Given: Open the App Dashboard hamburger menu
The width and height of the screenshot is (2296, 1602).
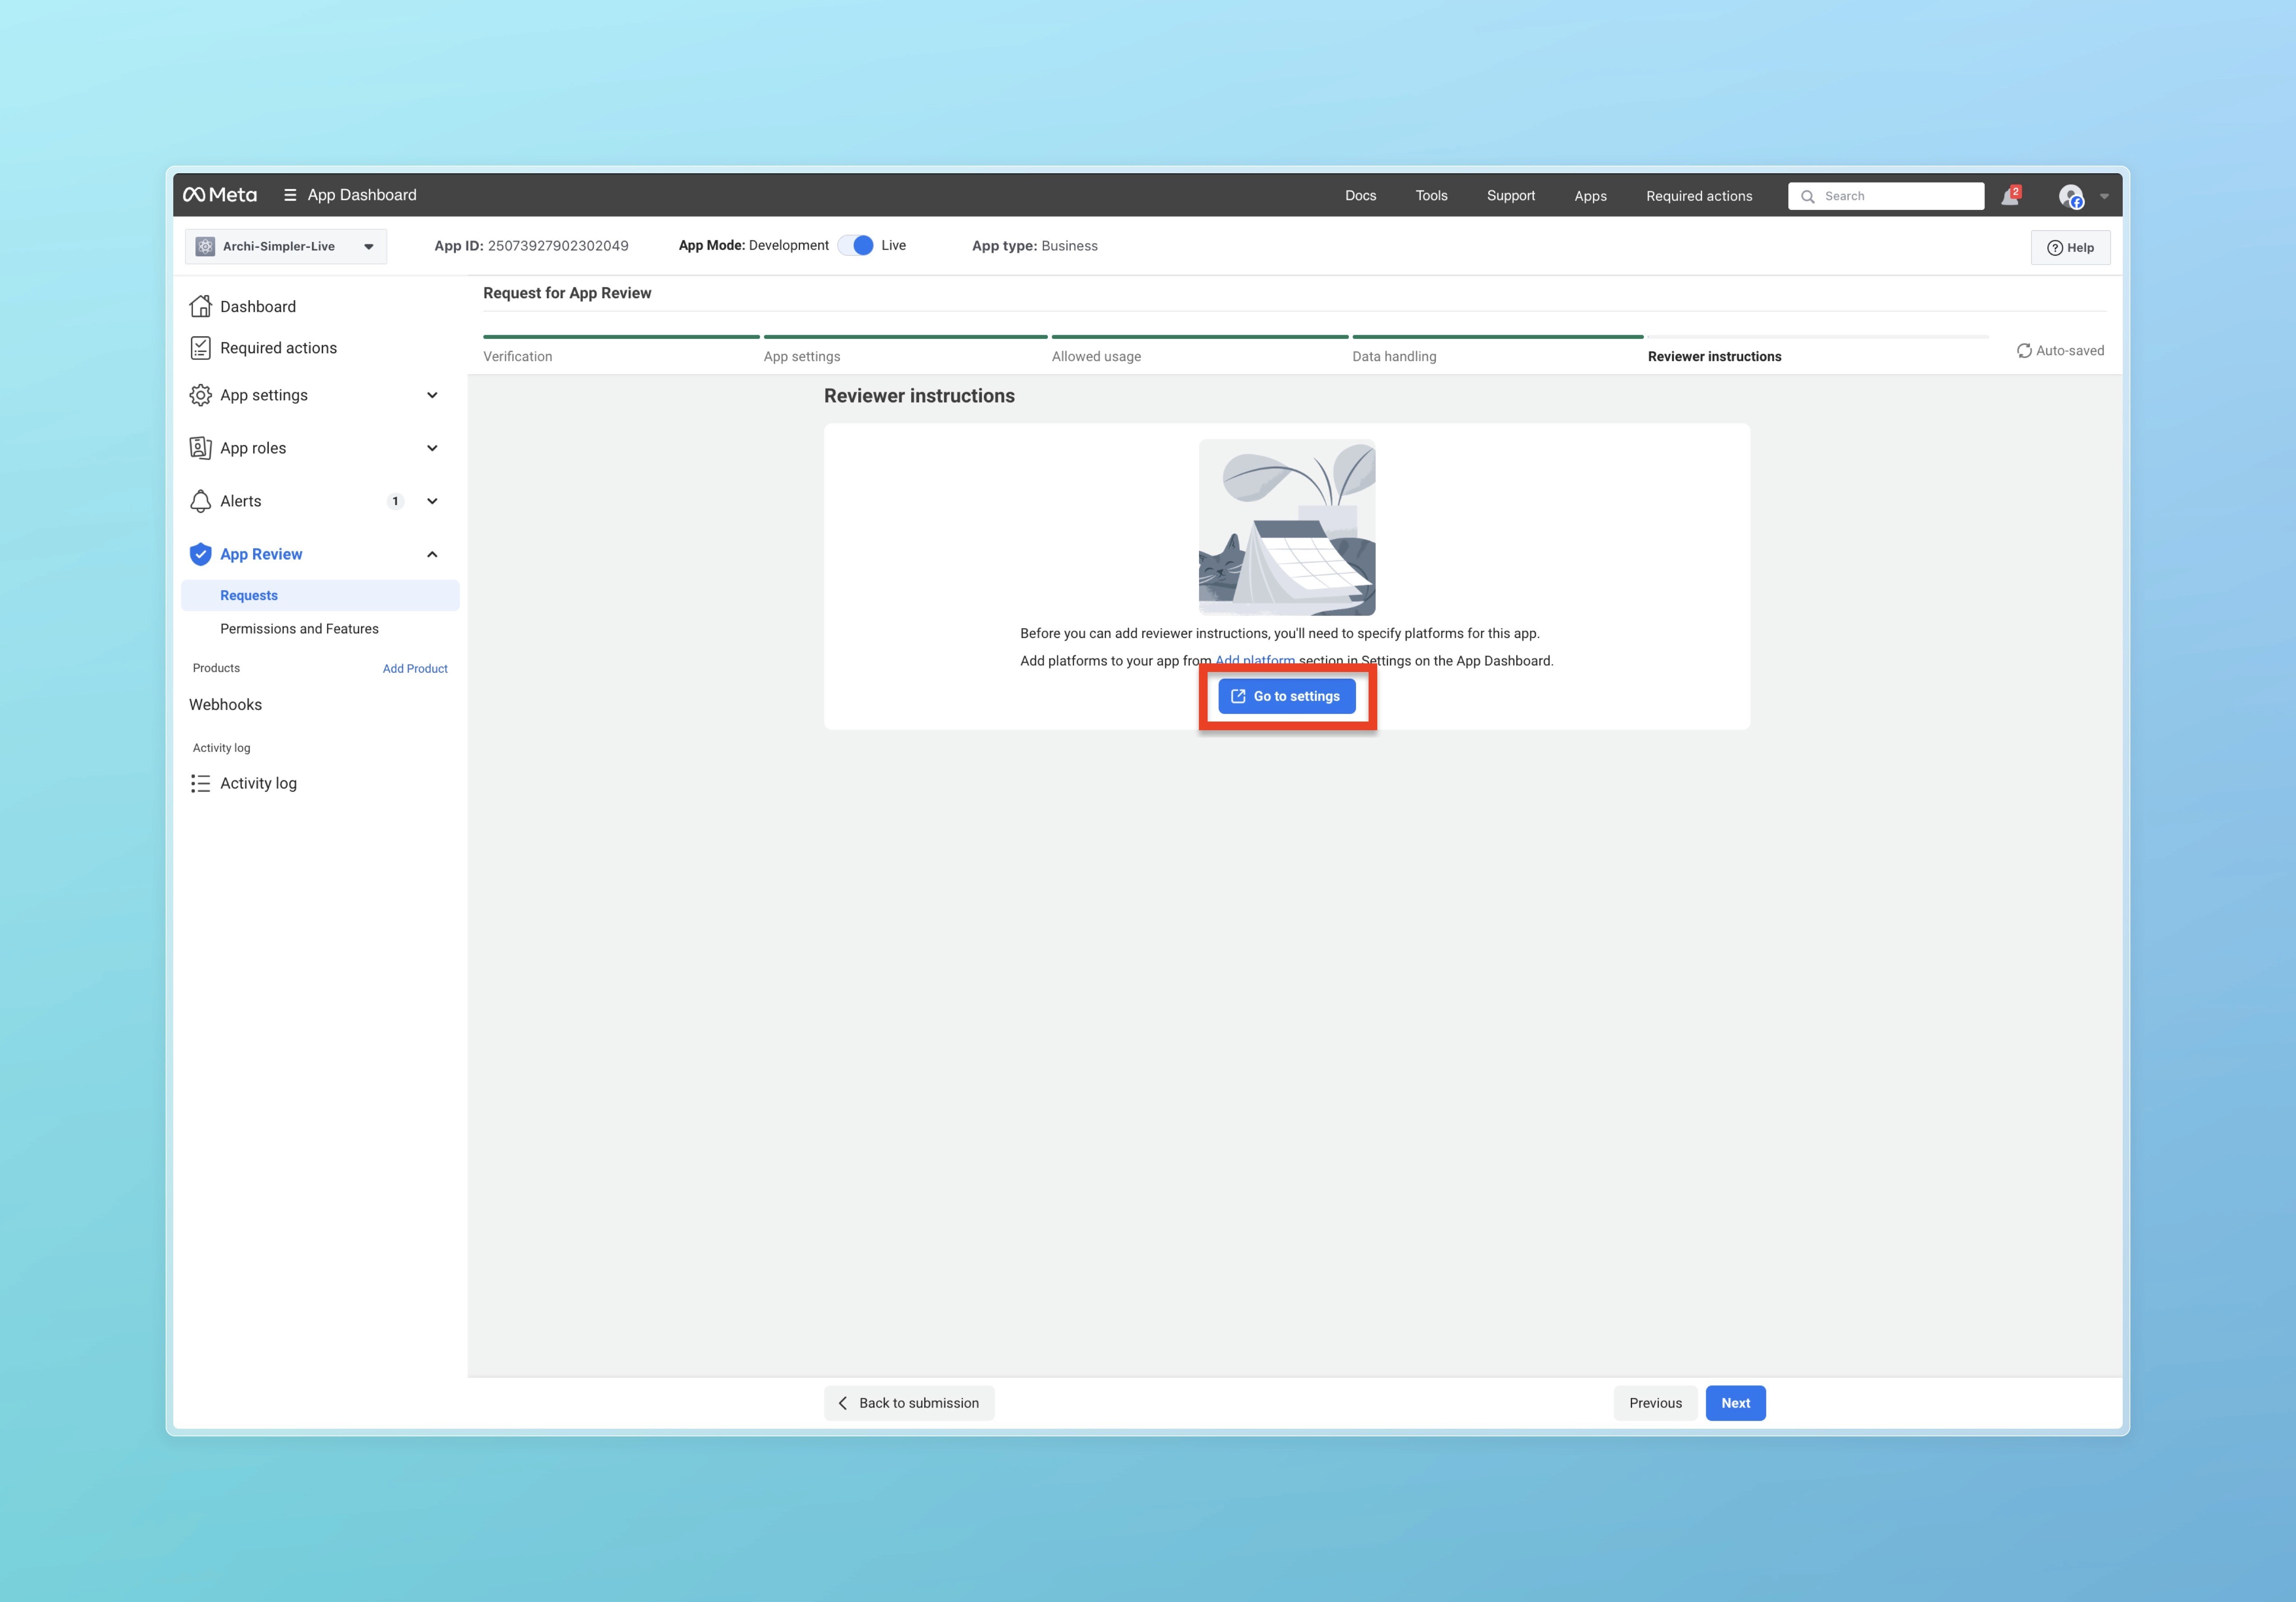Looking at the screenshot, I should coord(290,195).
